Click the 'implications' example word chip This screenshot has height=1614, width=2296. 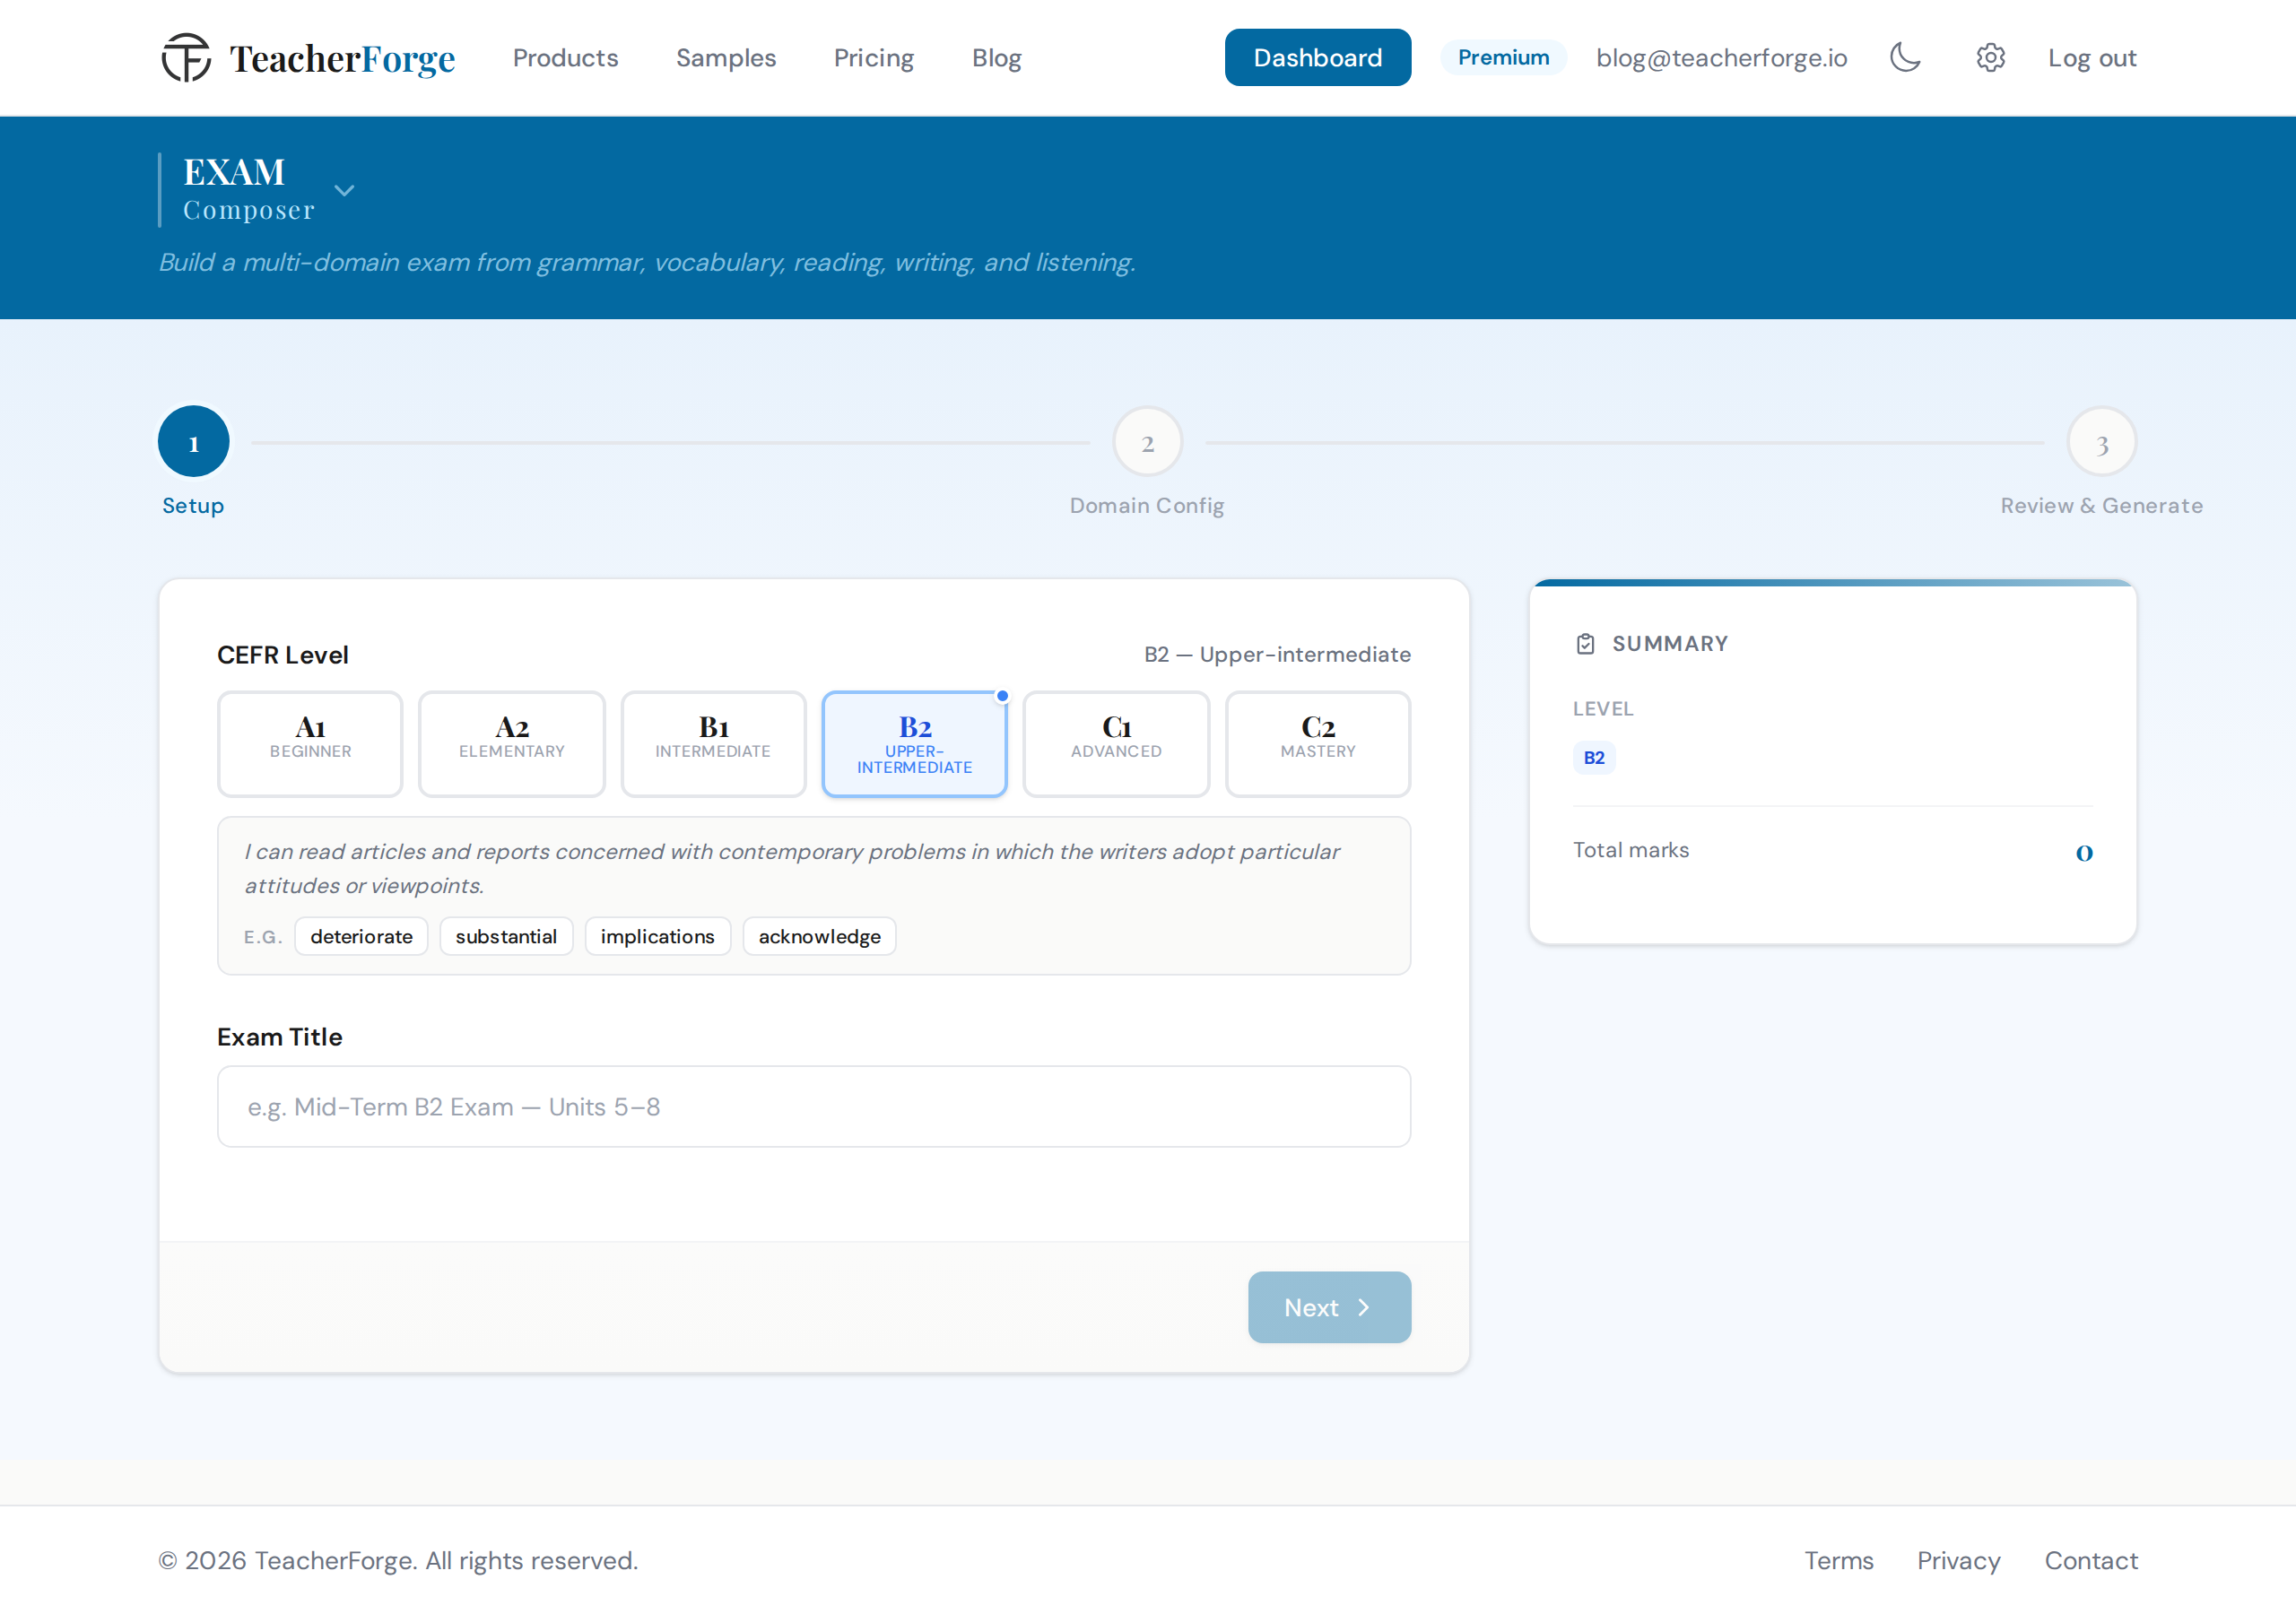click(x=657, y=936)
